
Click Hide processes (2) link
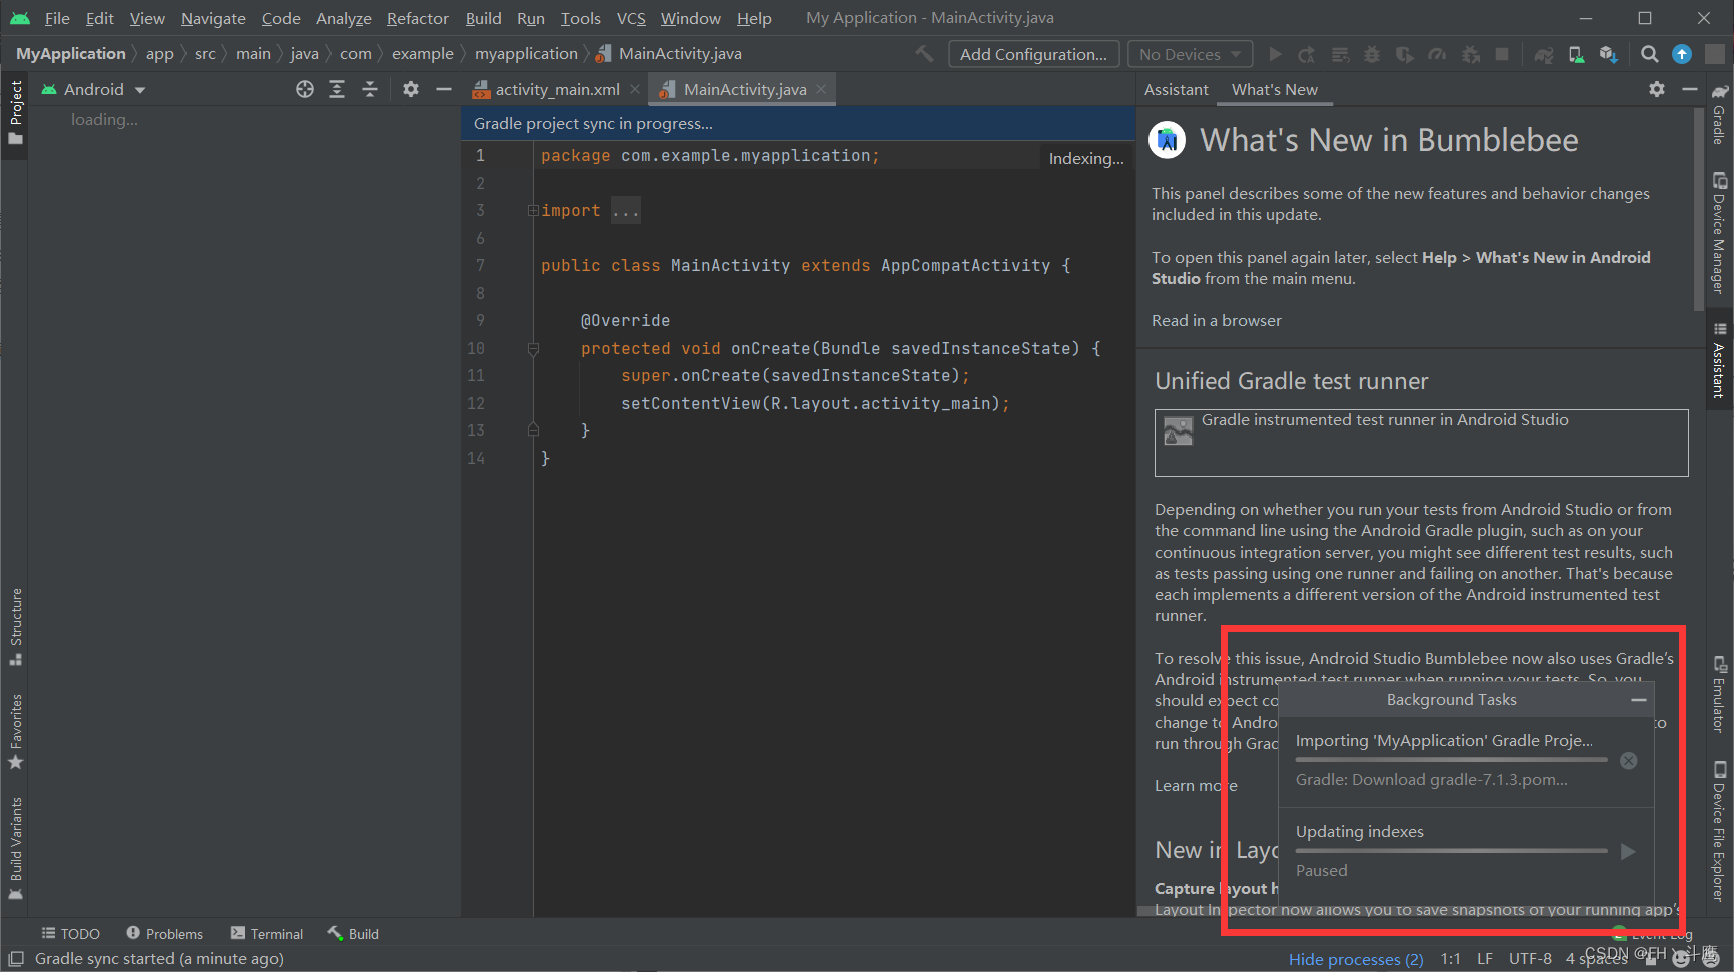(1356, 959)
